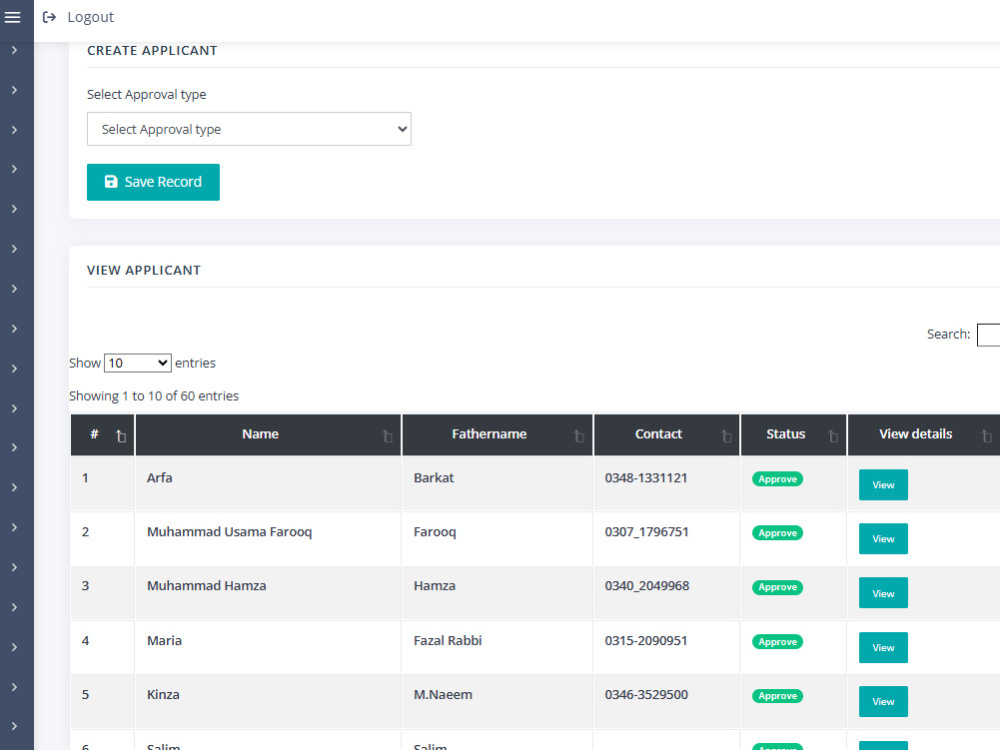The image size is (1000, 750).
Task: Click contact number 0307_1796751
Action: click(647, 532)
